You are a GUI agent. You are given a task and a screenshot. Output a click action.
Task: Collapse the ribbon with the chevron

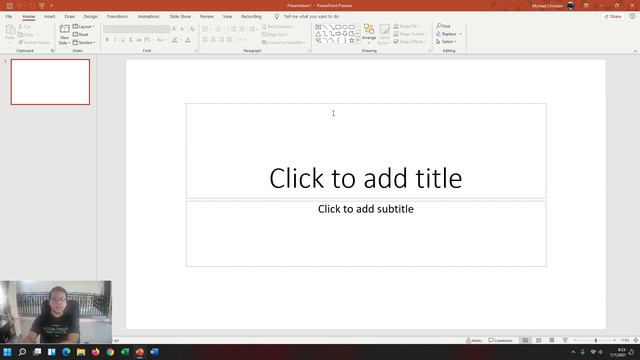[635, 51]
